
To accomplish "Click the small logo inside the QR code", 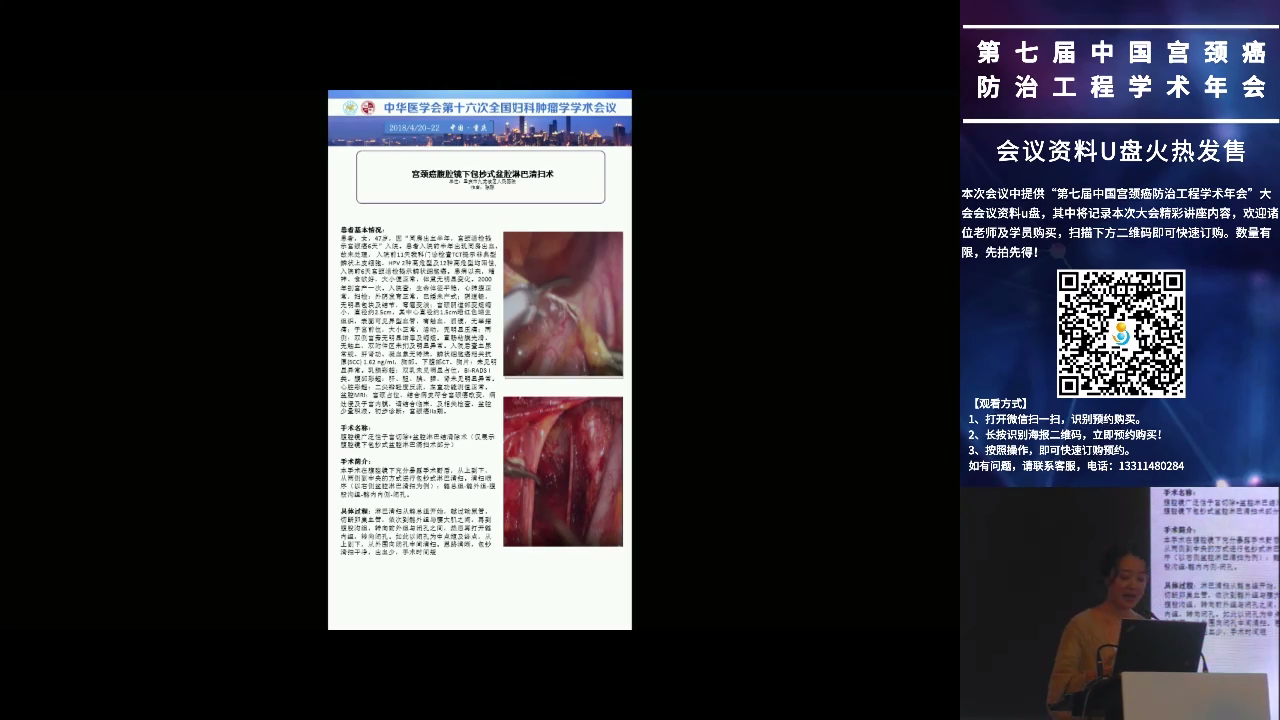I will coord(1121,334).
